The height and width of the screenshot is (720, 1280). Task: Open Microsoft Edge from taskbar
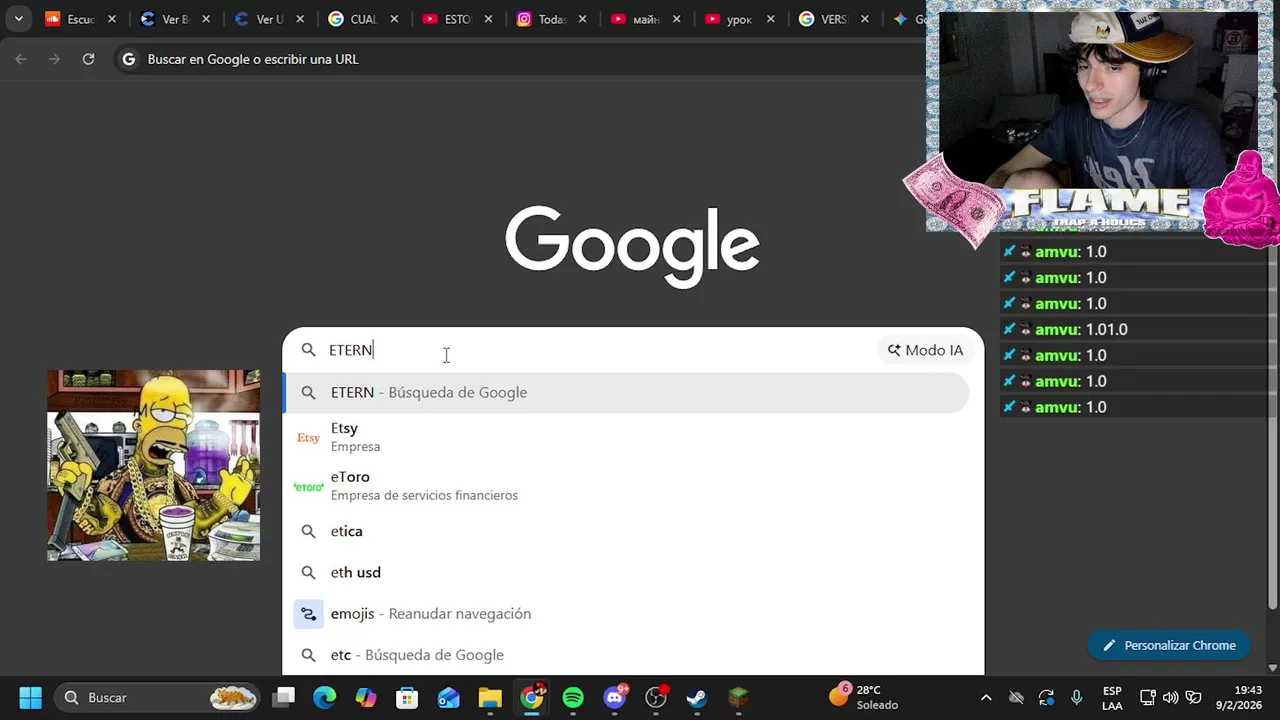pos(325,697)
